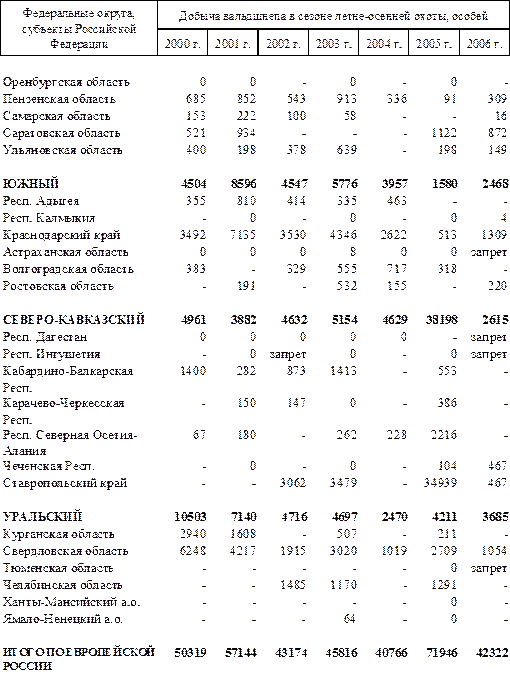The width and height of the screenshot is (510, 679).
Task: Select 'Ханты-Мансийский а.о.' row label
Action: 71,602
